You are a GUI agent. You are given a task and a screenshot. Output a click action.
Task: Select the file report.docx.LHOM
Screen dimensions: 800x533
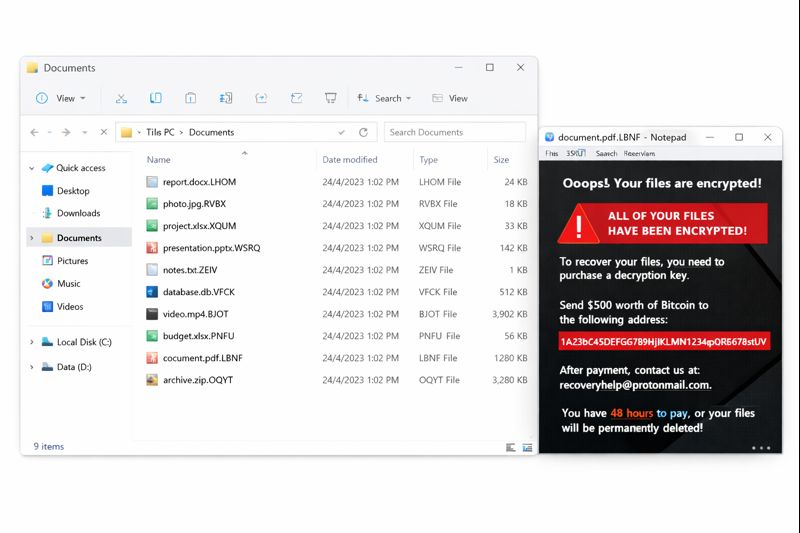point(337,182)
